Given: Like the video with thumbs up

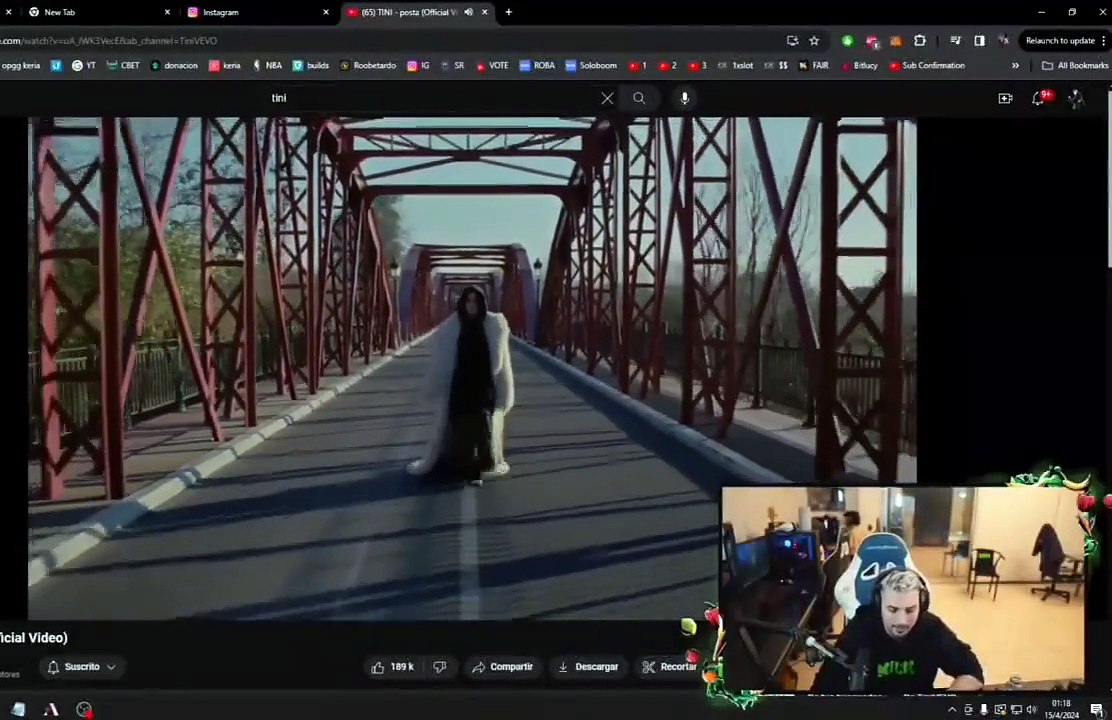Looking at the screenshot, I should (391, 667).
